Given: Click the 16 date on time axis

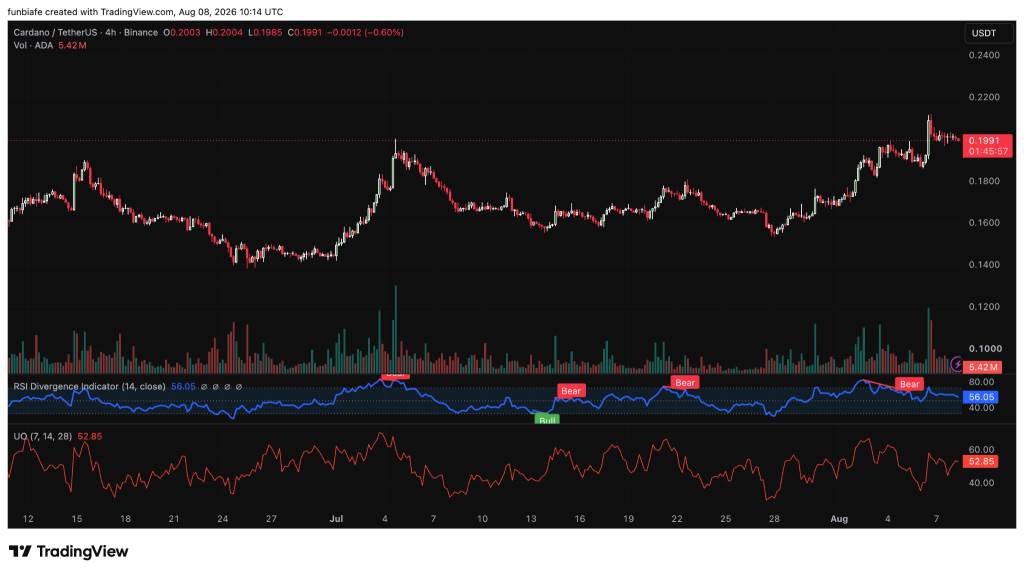Looking at the screenshot, I should coord(579,518).
